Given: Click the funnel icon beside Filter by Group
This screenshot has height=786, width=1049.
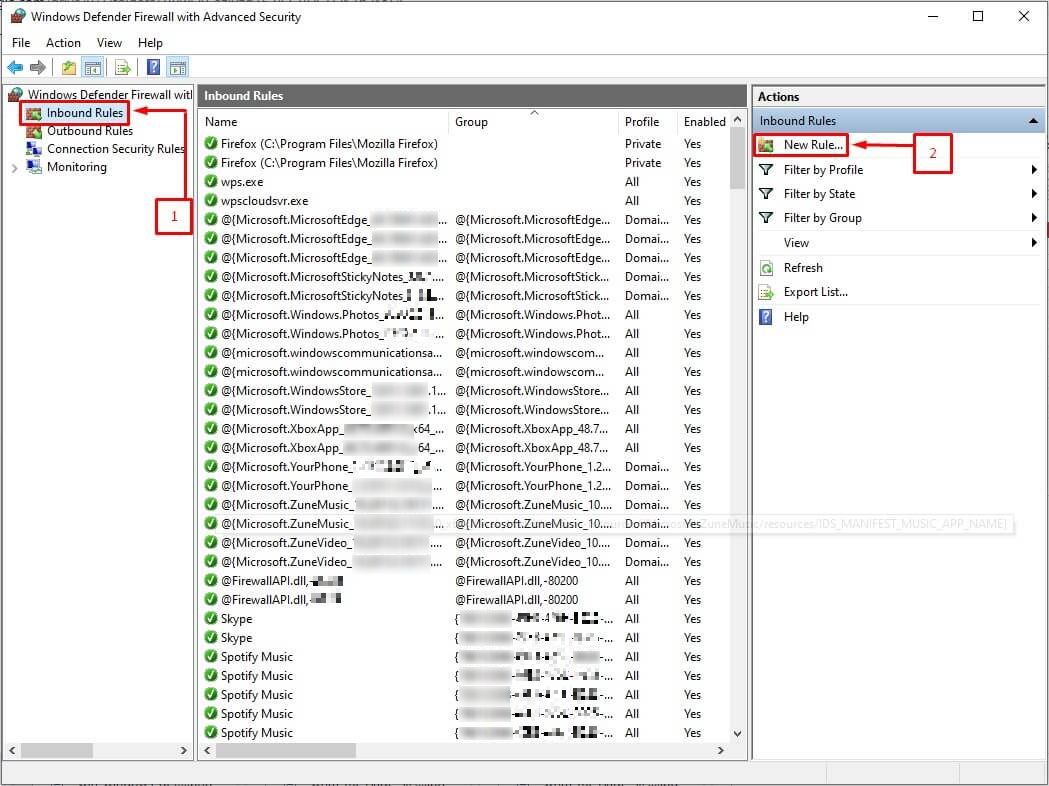Looking at the screenshot, I should 766,218.
